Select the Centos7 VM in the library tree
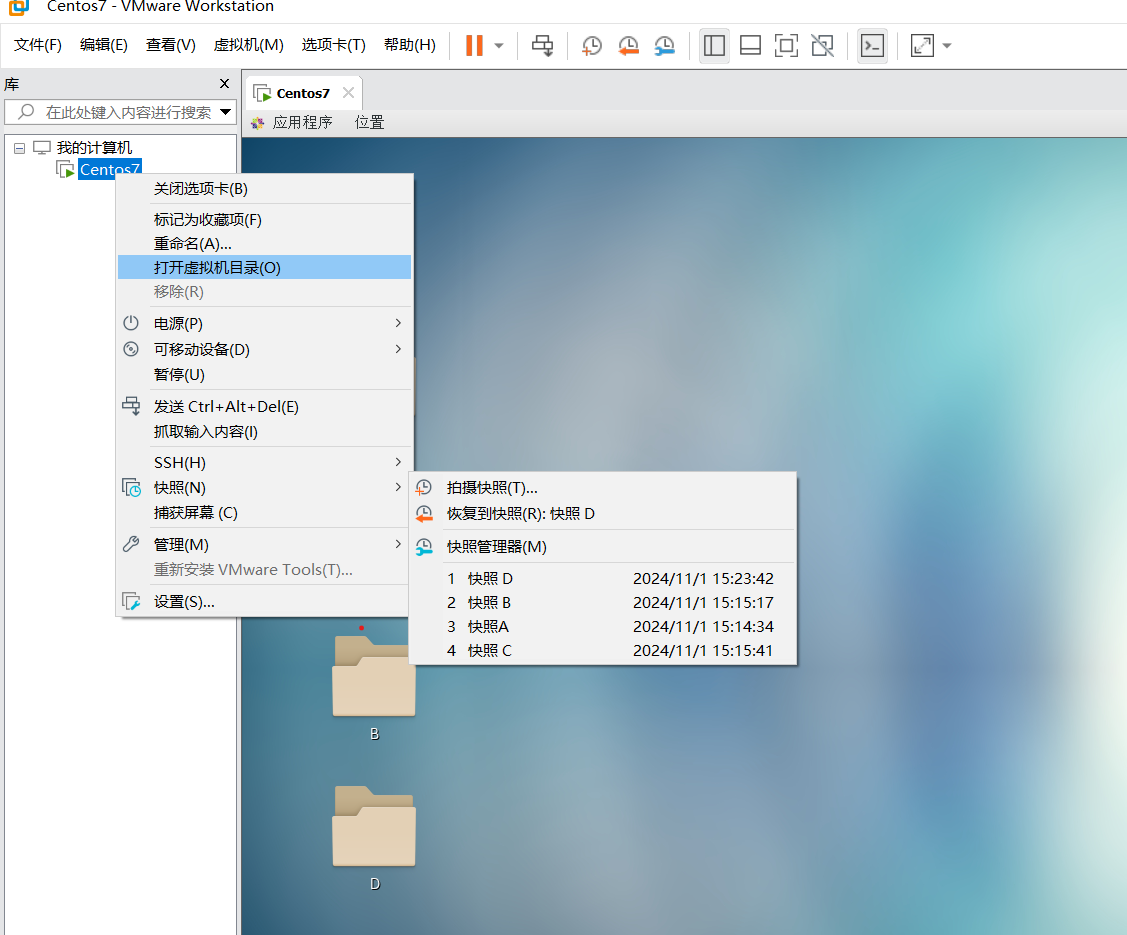The height and width of the screenshot is (935, 1127). click(109, 170)
